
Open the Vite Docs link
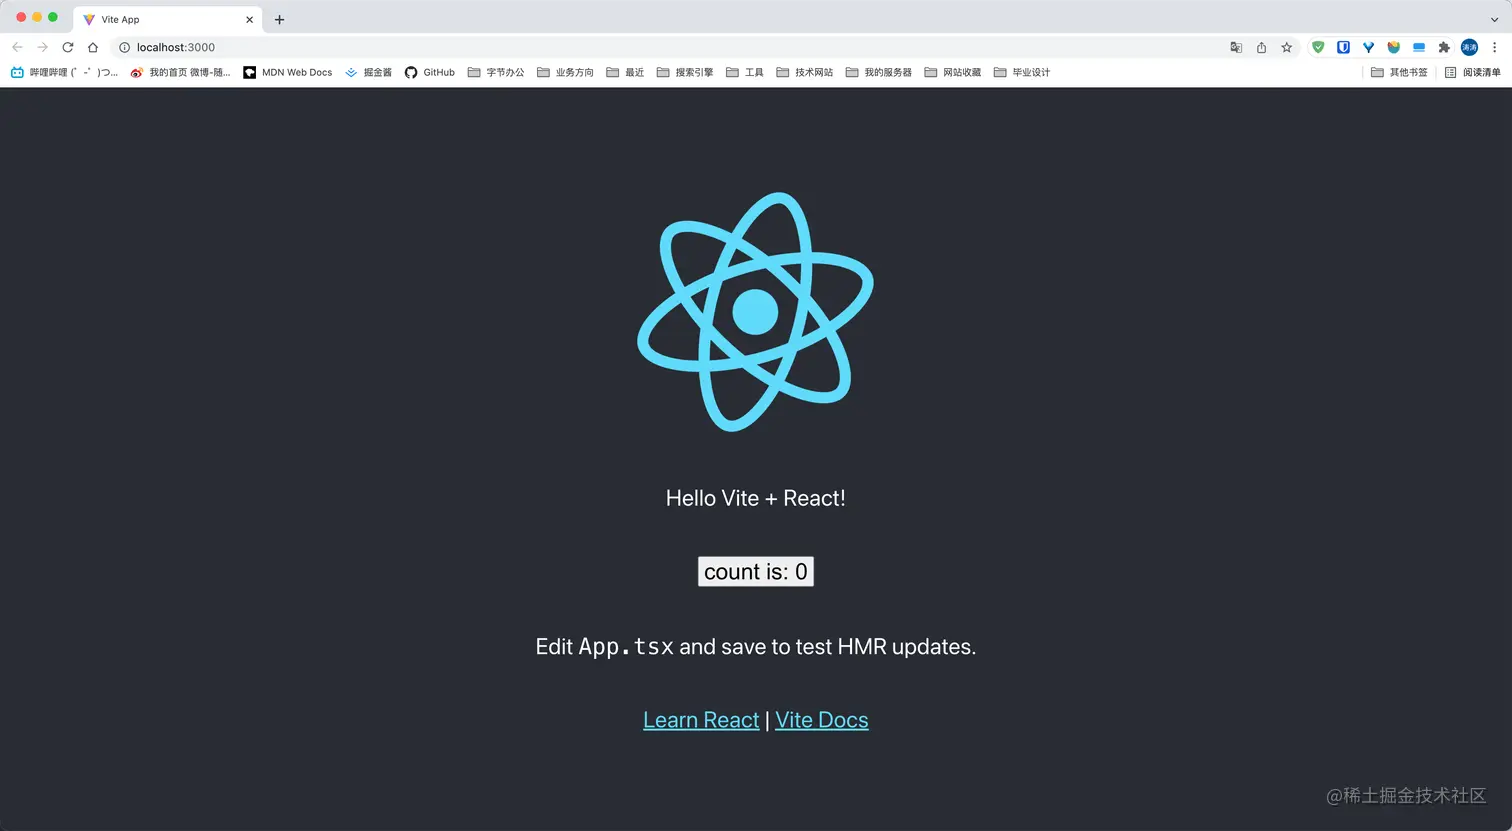tap(822, 720)
